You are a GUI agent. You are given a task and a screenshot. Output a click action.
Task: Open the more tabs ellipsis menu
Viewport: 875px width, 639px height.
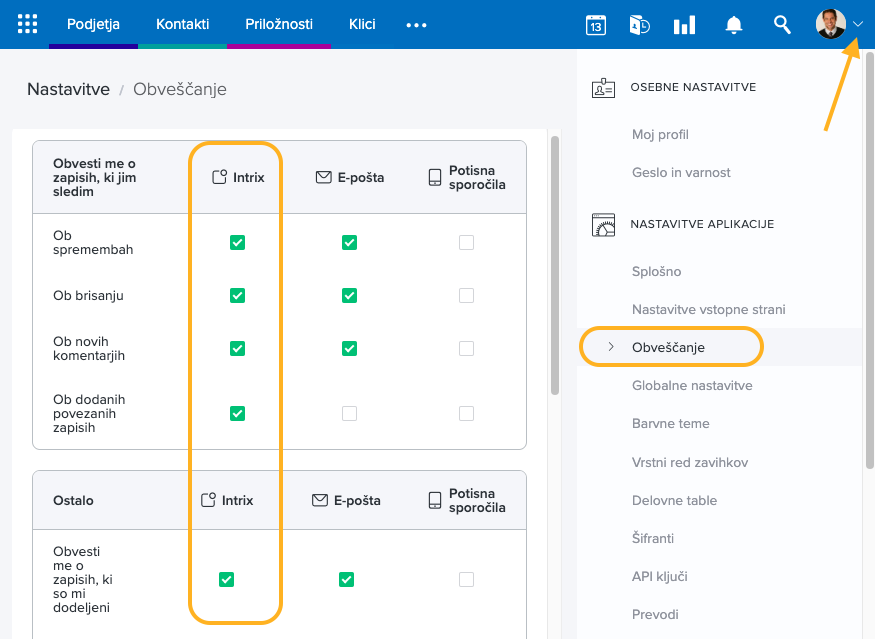click(416, 25)
